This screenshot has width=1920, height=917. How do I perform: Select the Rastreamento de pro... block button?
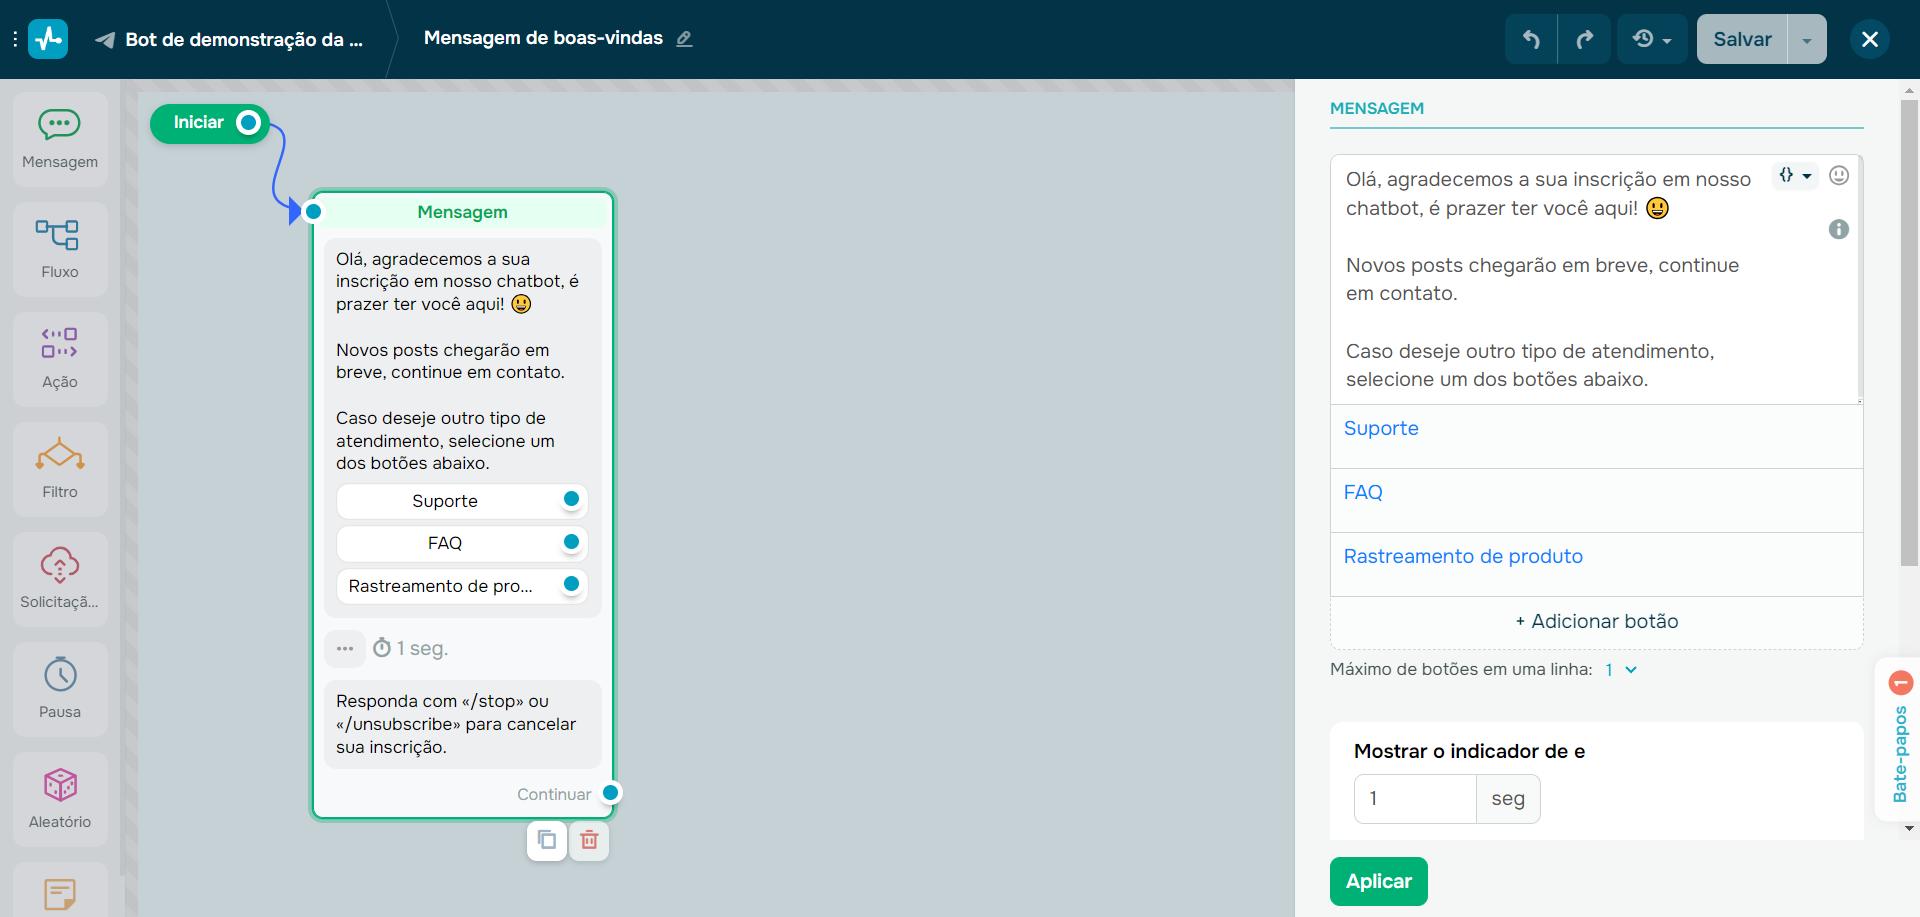(x=462, y=586)
